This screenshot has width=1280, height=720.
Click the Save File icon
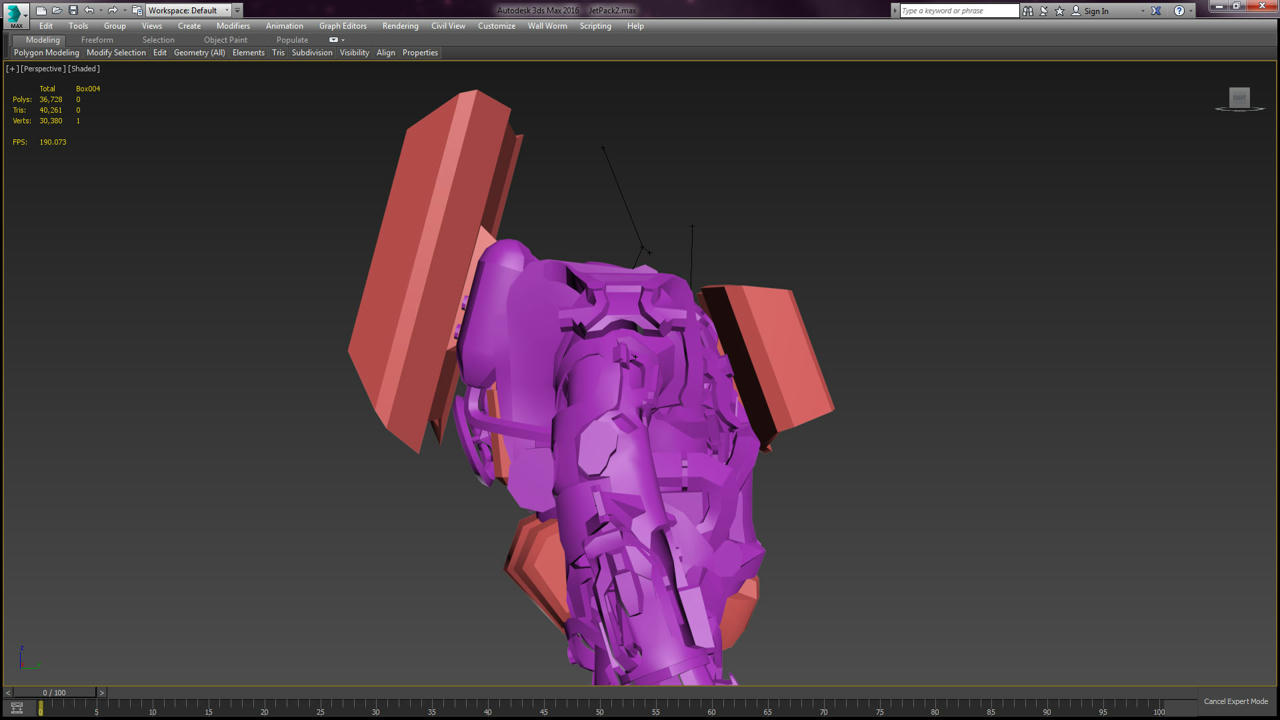pyautogui.click(x=73, y=10)
